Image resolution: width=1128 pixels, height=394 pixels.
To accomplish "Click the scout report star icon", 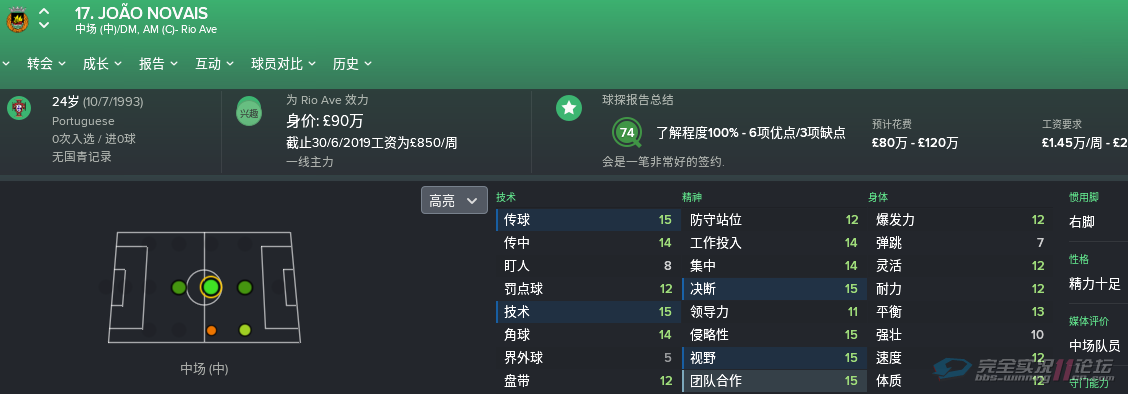I will point(569,108).
